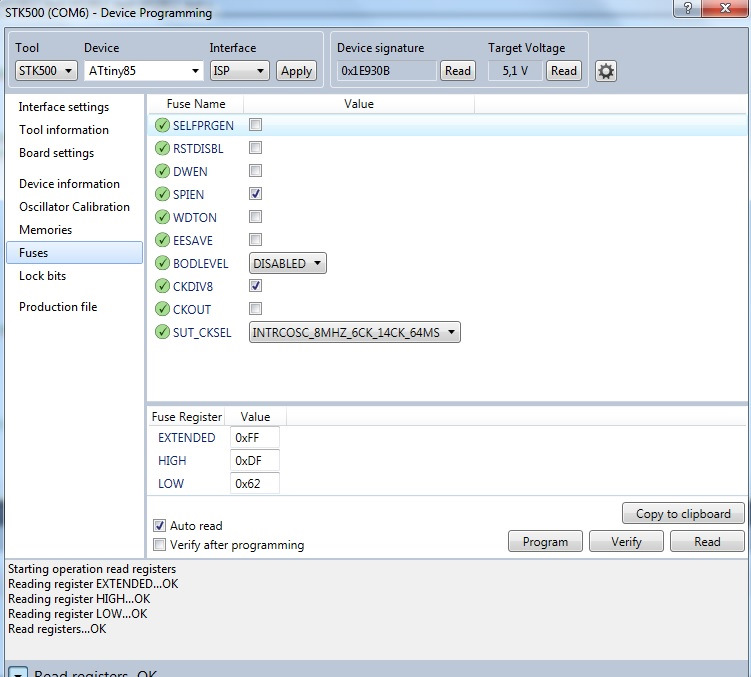Screen dimensions: 751x677
Task: Click the settings gear icon
Action: (x=606, y=71)
